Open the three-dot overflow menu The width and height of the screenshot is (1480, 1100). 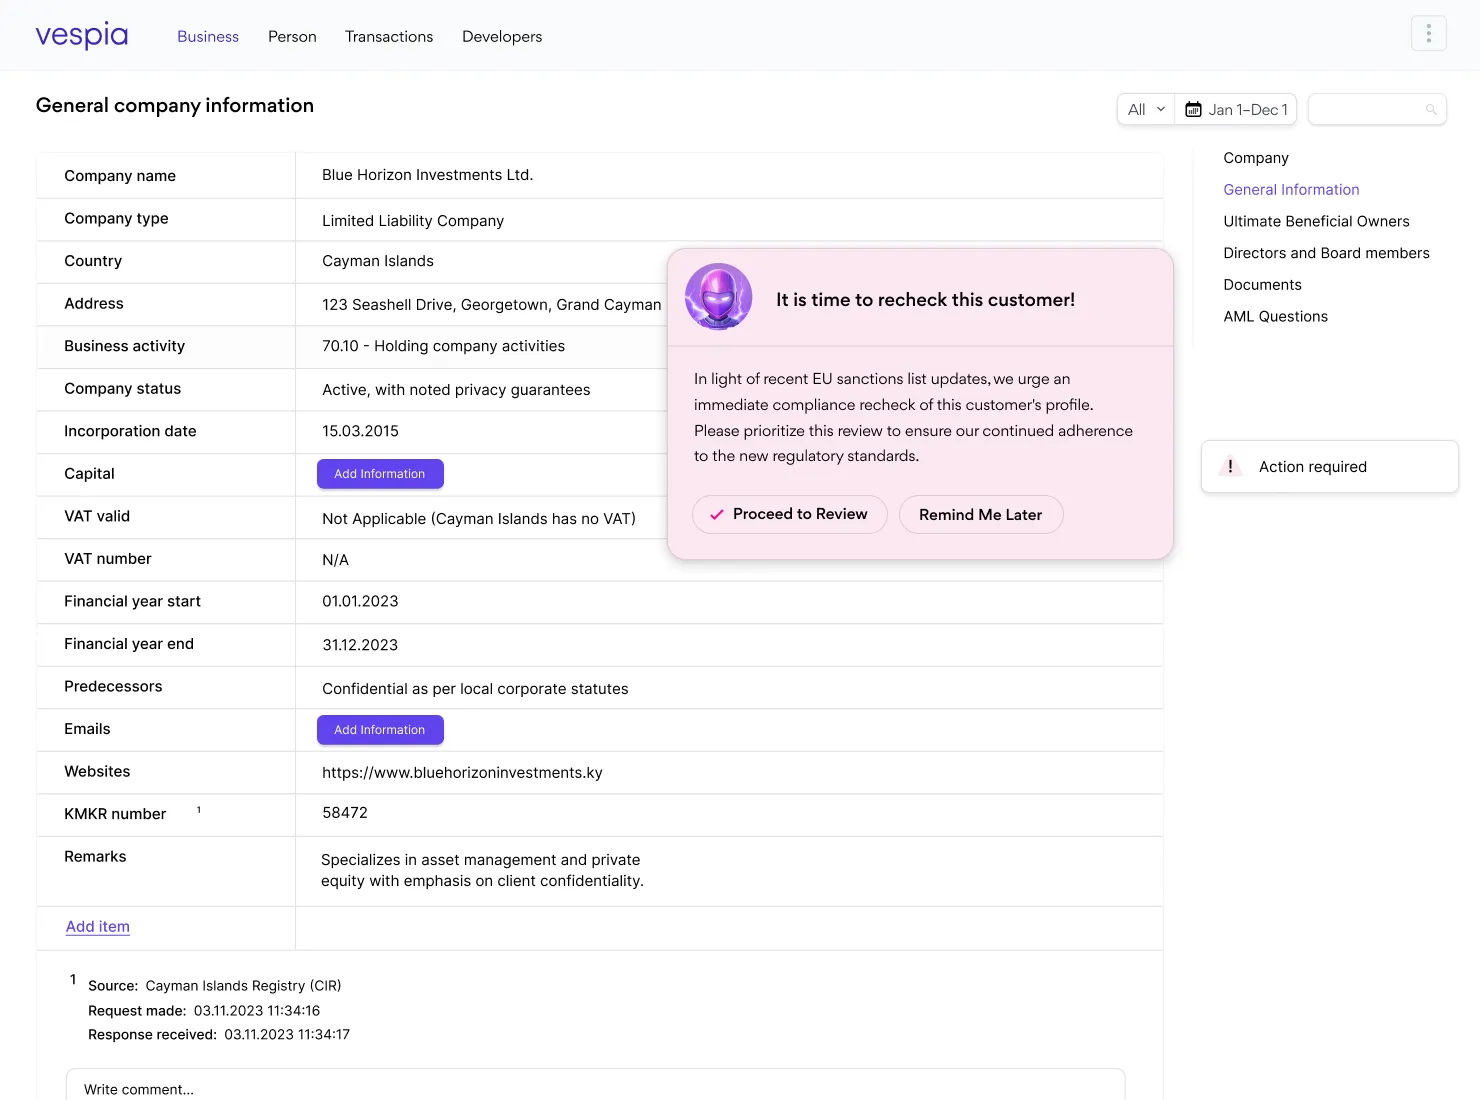[x=1428, y=33]
